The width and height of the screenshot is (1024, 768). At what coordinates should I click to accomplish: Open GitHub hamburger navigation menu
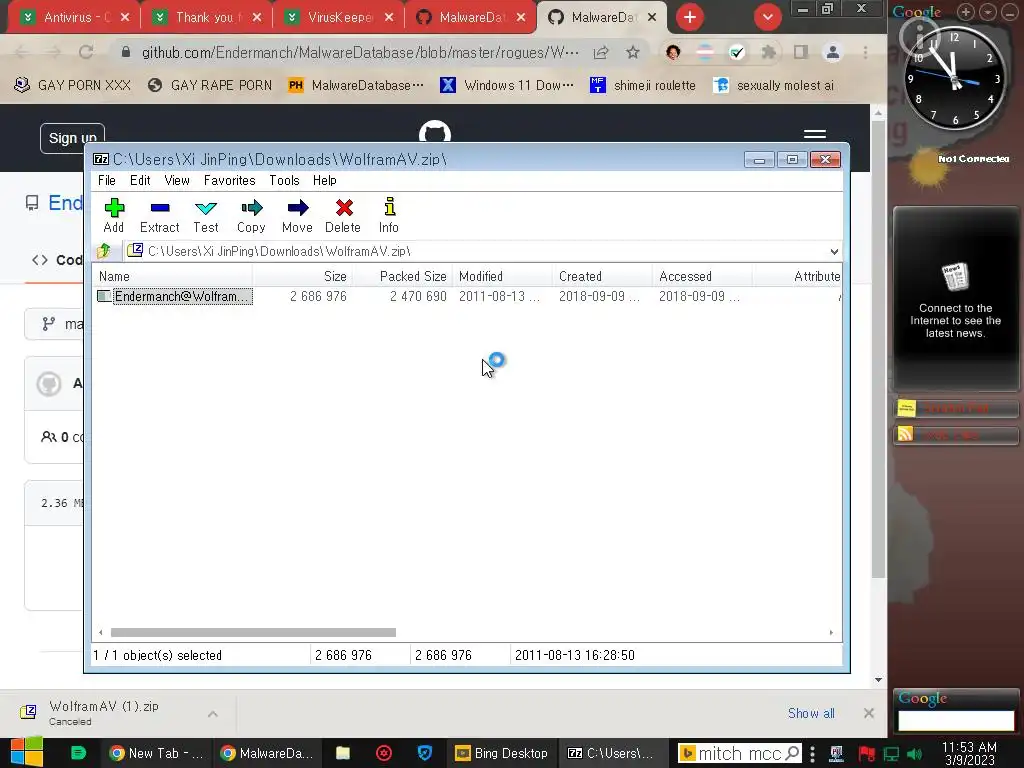click(814, 135)
